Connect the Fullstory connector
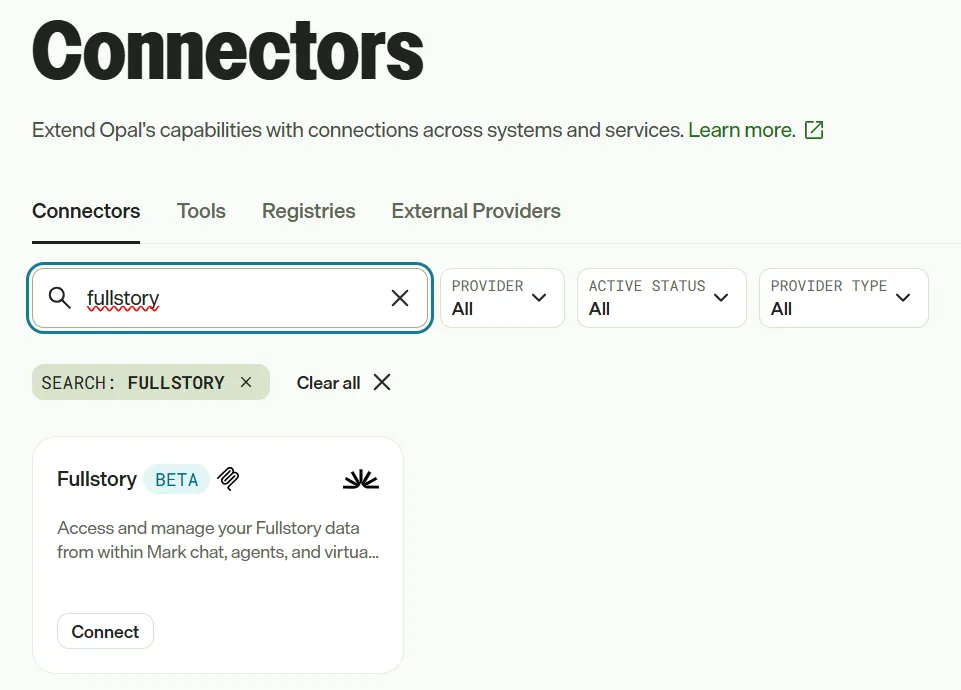Image resolution: width=961 pixels, height=690 pixels. click(105, 631)
